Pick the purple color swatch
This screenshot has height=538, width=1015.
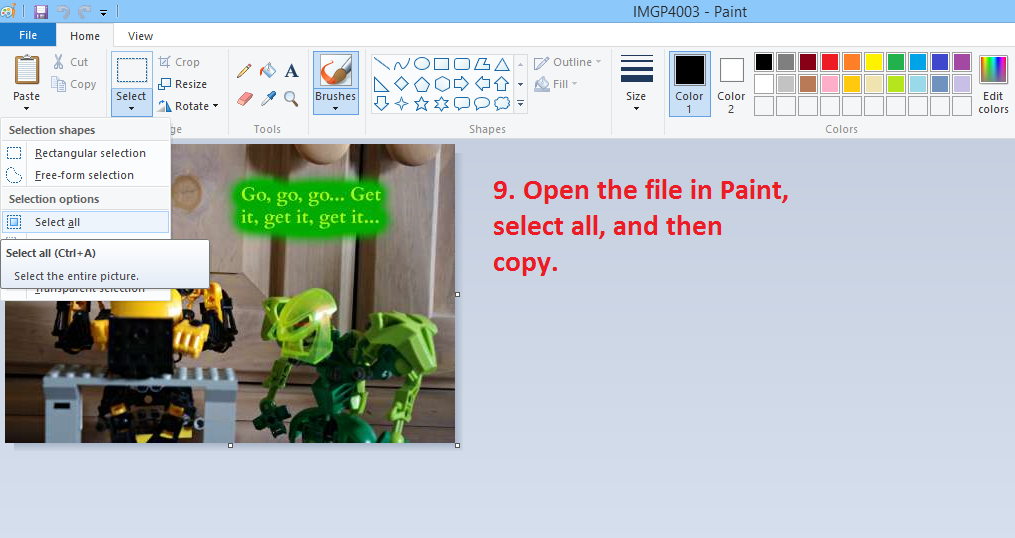click(962, 62)
